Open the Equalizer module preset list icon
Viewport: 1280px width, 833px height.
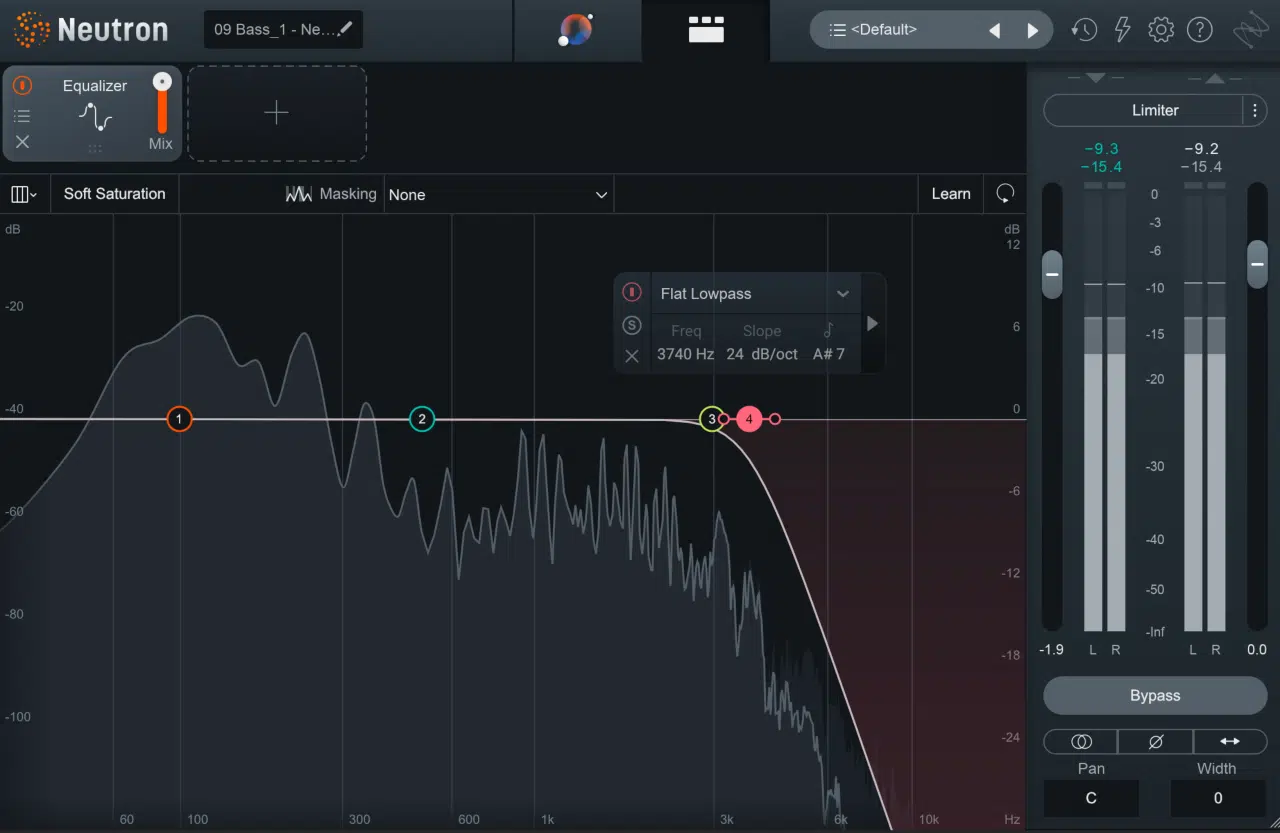tap(22, 116)
